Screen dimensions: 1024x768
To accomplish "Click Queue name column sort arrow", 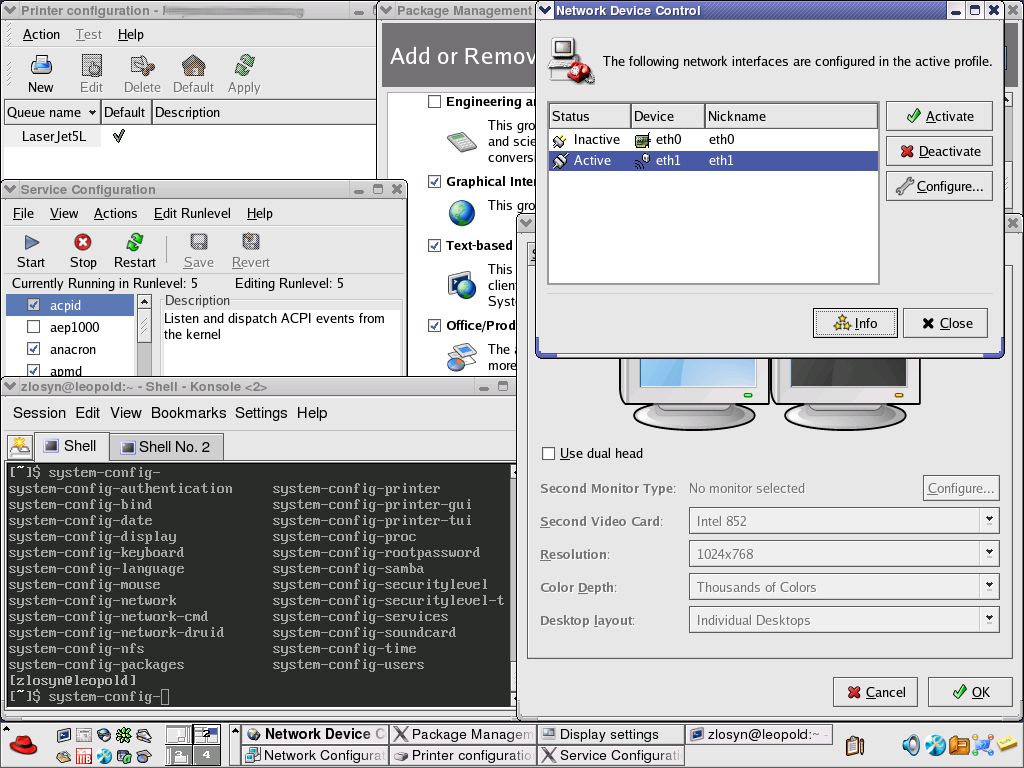I will coord(92,112).
